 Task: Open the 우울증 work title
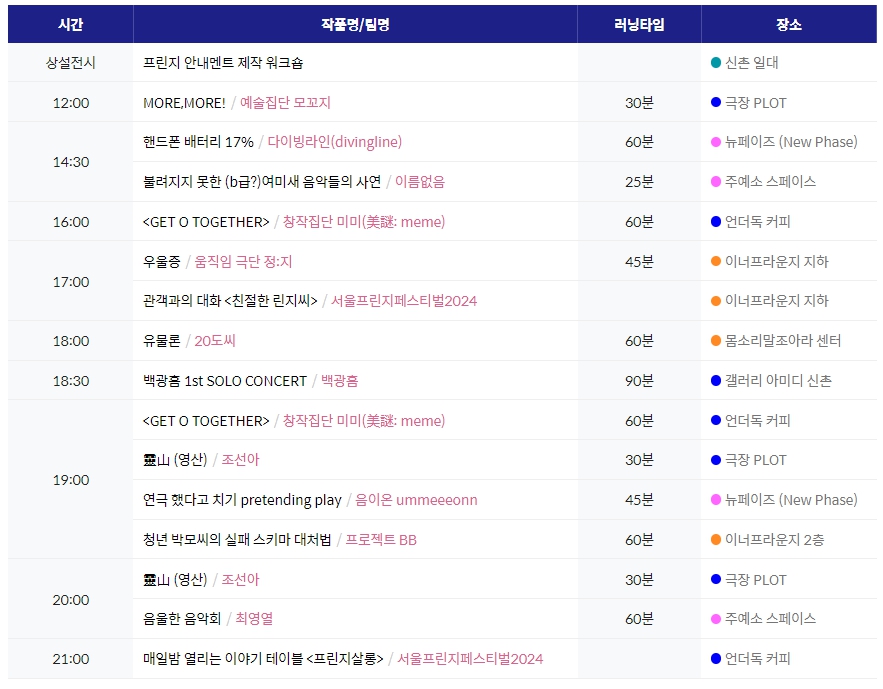(162, 262)
